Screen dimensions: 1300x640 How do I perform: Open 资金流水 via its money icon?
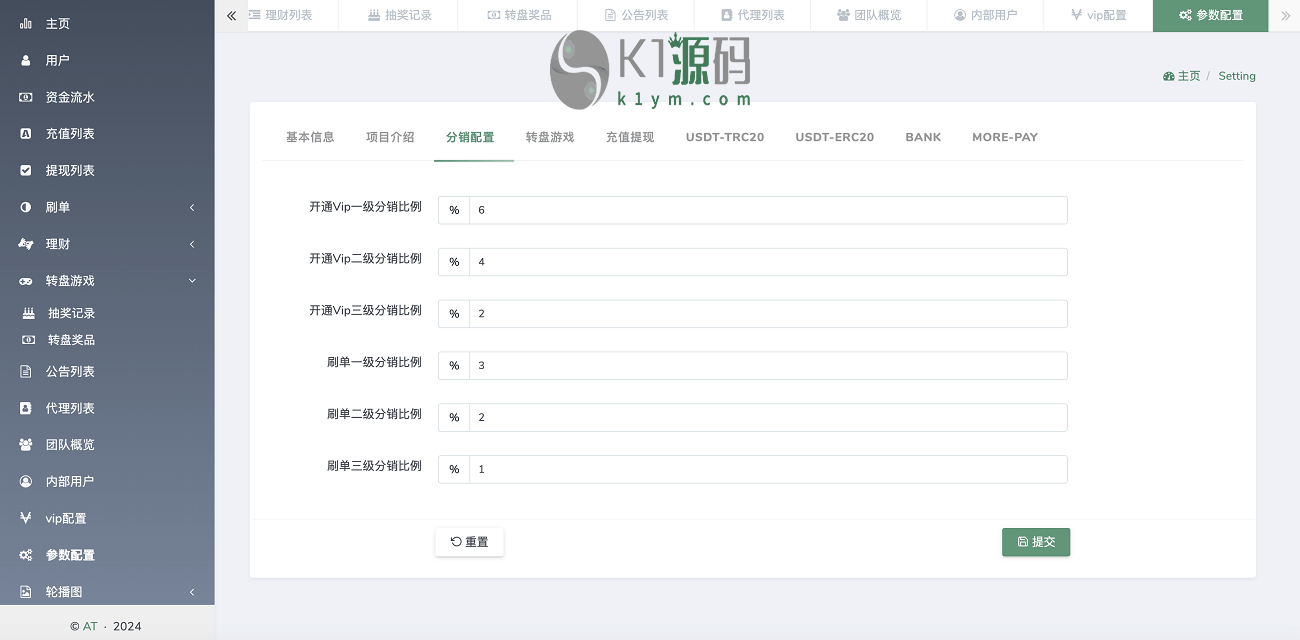tap(26, 97)
